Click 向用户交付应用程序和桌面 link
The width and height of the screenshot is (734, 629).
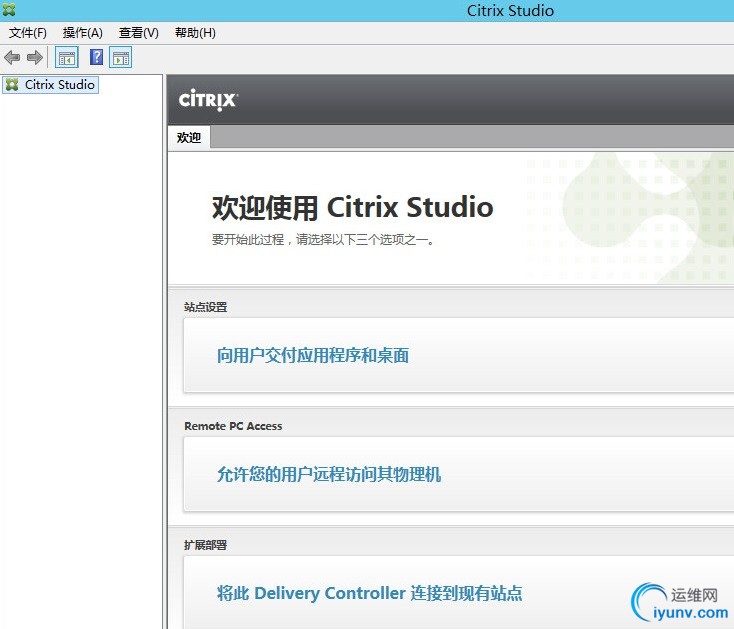click(x=313, y=355)
